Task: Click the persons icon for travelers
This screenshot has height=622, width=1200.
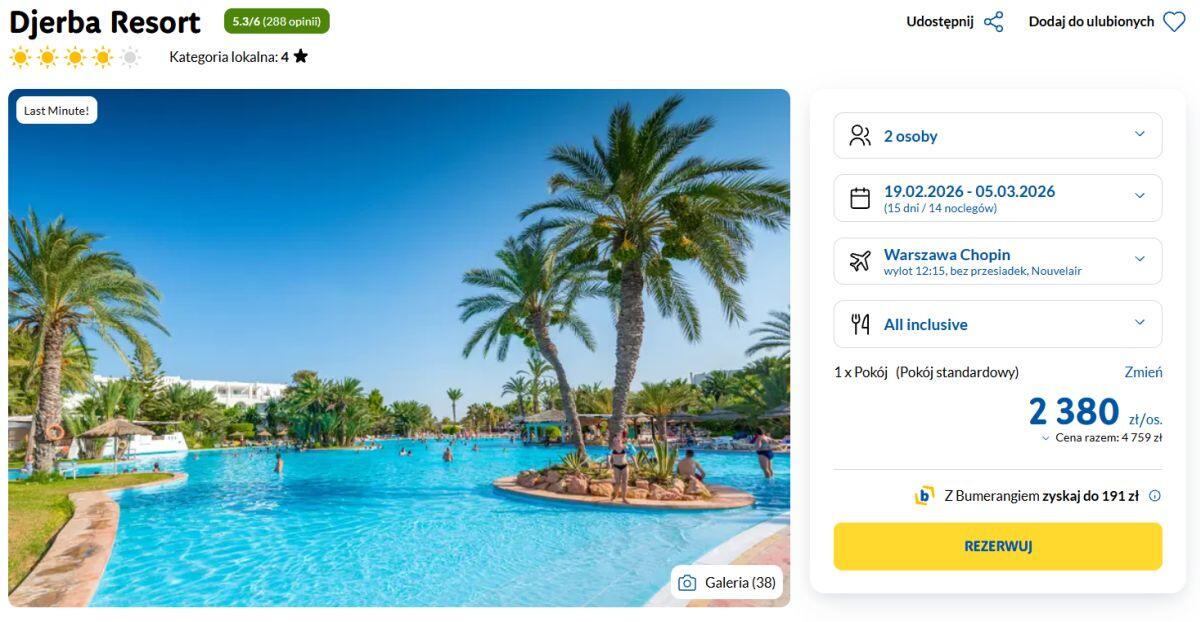Action: tap(860, 136)
